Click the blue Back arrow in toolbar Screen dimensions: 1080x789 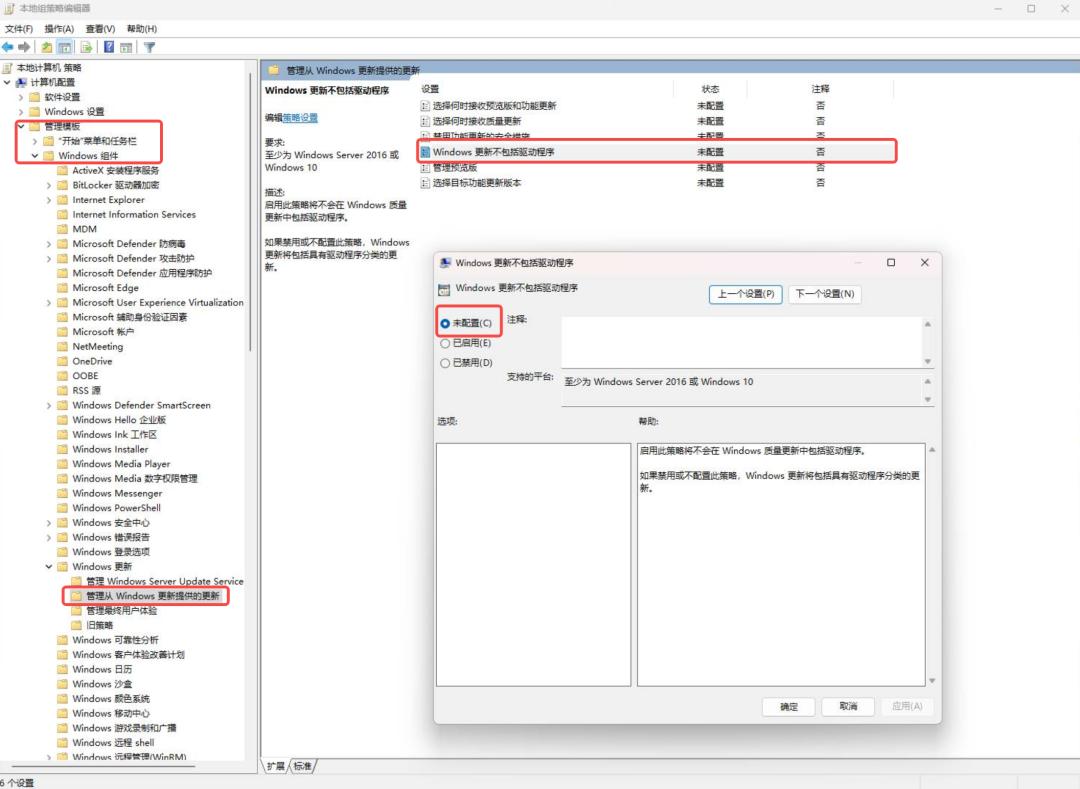[x=8, y=47]
